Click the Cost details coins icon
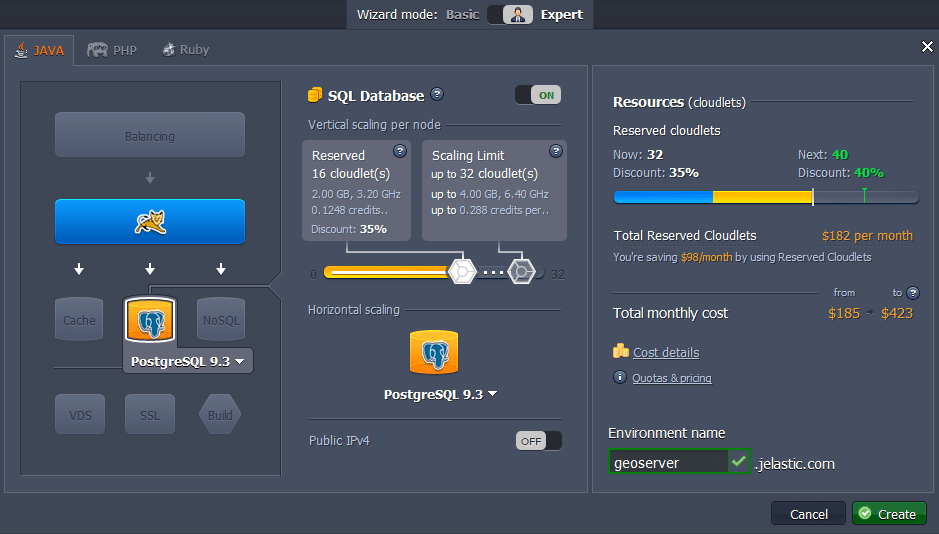939x534 pixels. point(621,351)
